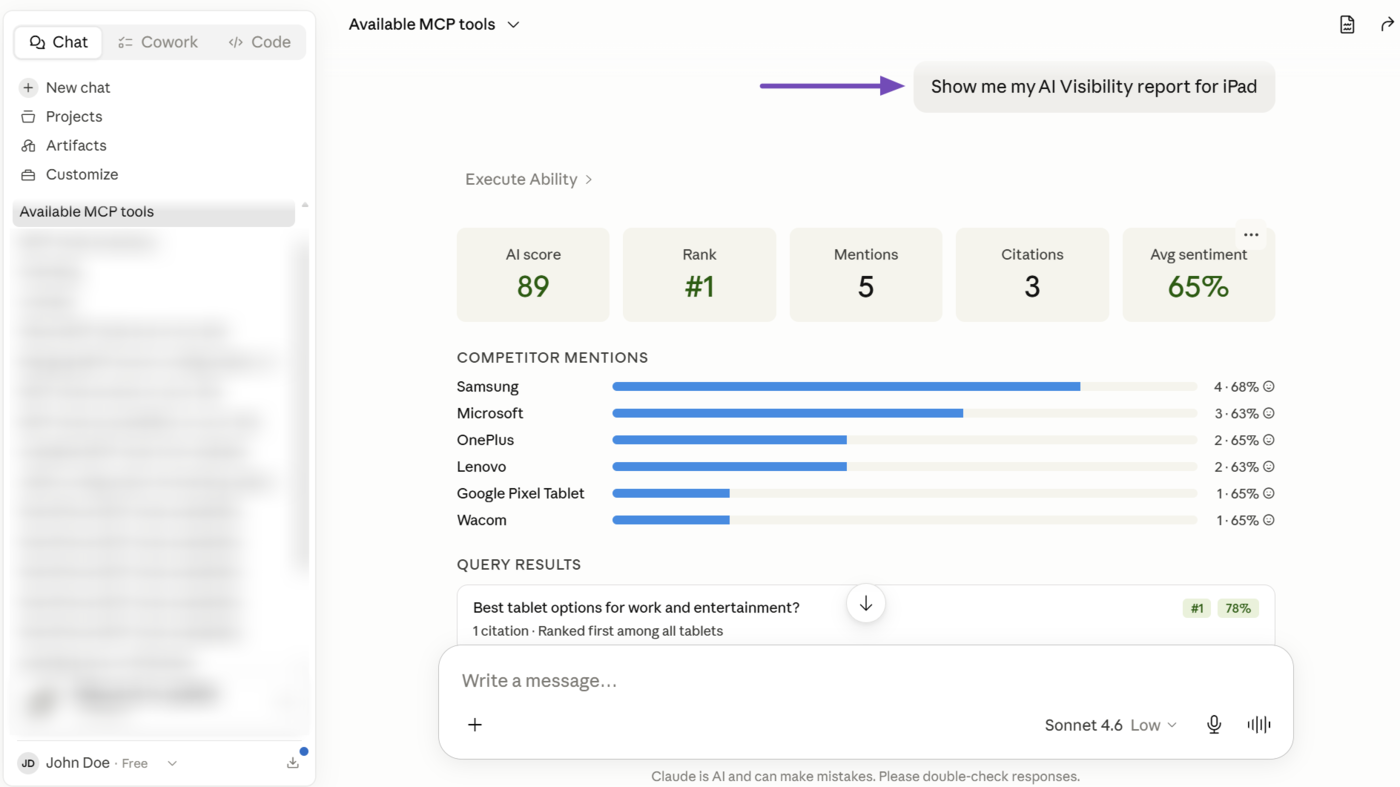This screenshot has height=787, width=1400.
Task: Click the download icon in sidebar footer
Action: pyautogui.click(x=293, y=763)
